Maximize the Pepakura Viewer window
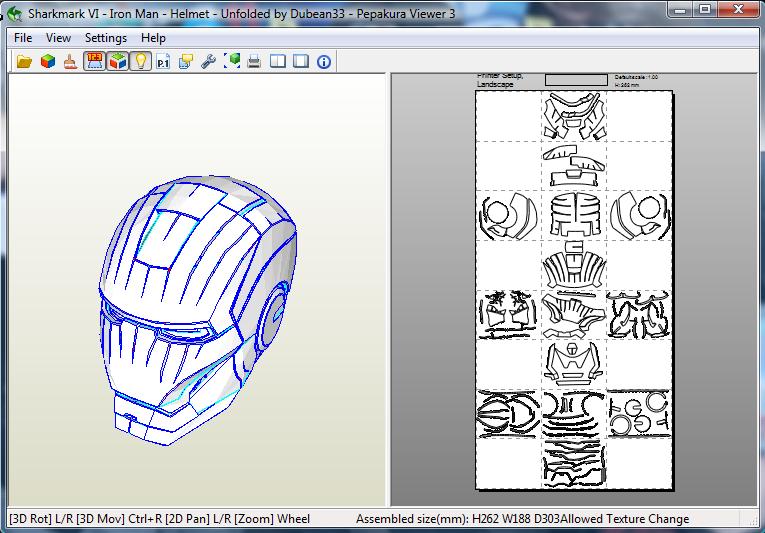The height and width of the screenshot is (533, 765). coord(705,9)
